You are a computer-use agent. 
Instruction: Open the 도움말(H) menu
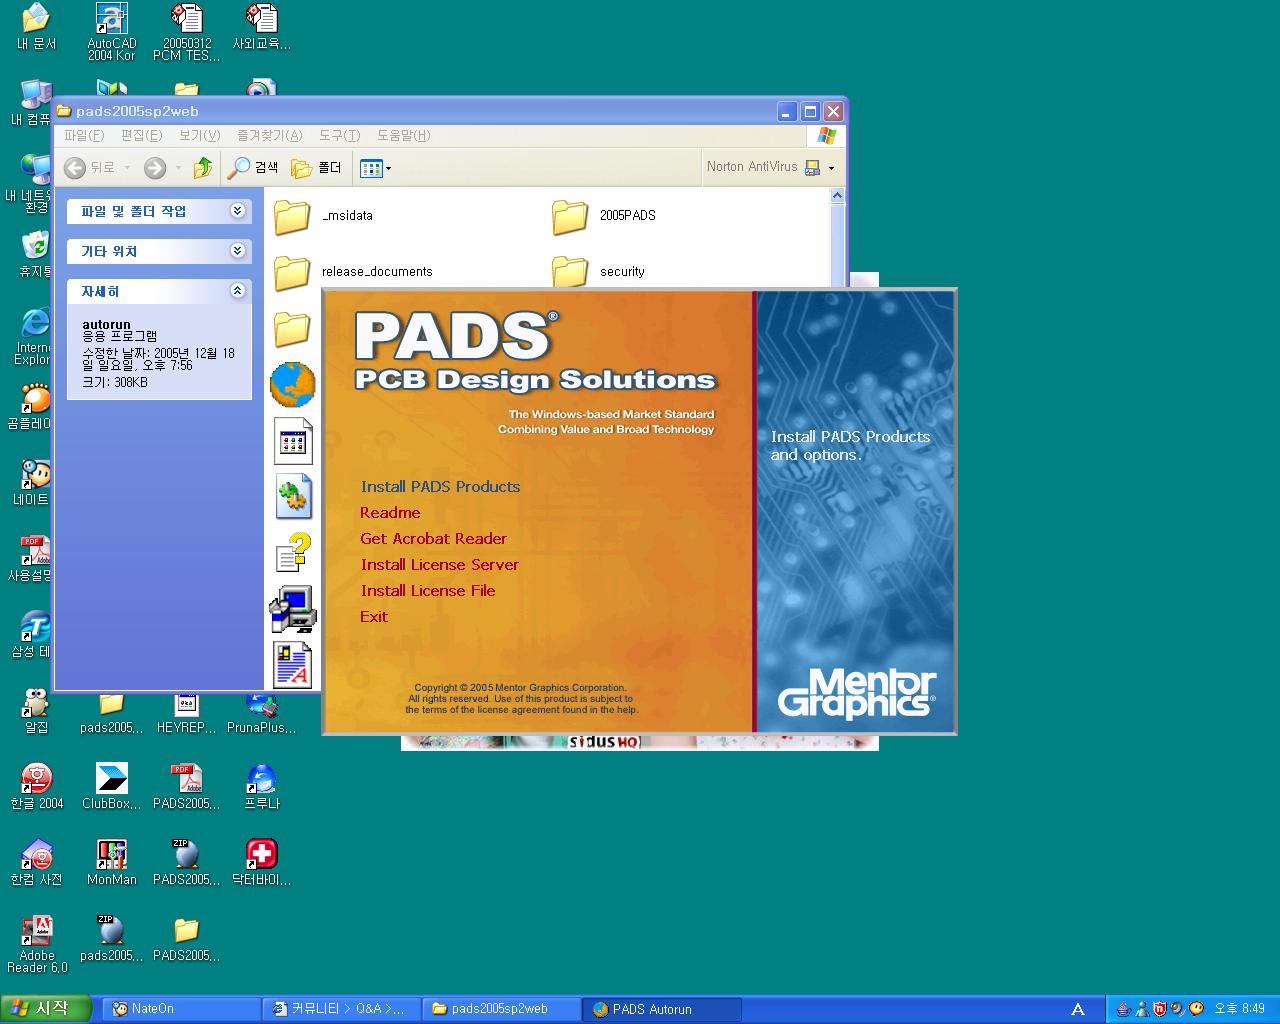[x=404, y=136]
